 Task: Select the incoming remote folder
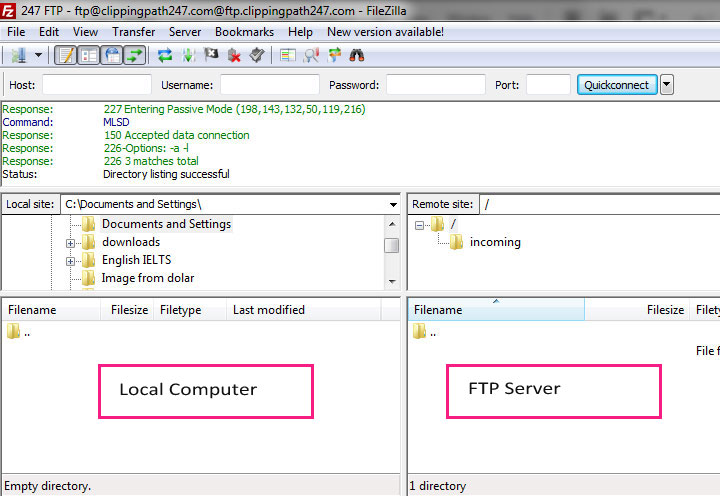(495, 242)
